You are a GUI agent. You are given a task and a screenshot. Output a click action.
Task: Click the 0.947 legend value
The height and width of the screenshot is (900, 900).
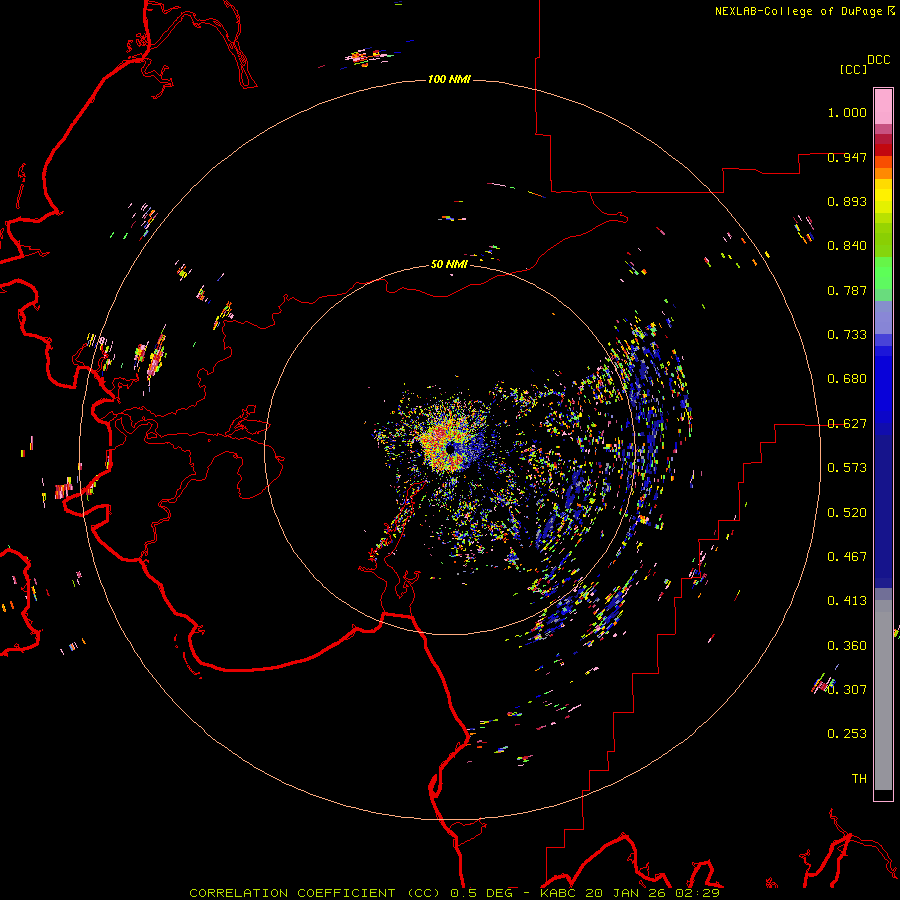pyautogui.click(x=847, y=157)
